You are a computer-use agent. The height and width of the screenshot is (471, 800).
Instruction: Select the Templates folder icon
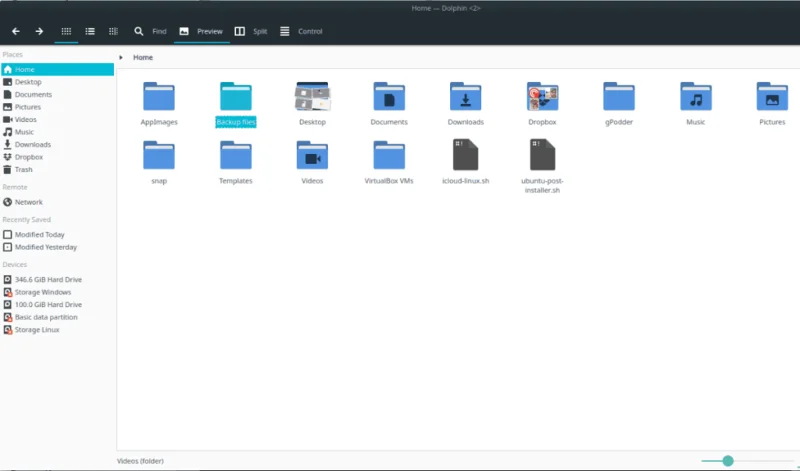pos(236,155)
